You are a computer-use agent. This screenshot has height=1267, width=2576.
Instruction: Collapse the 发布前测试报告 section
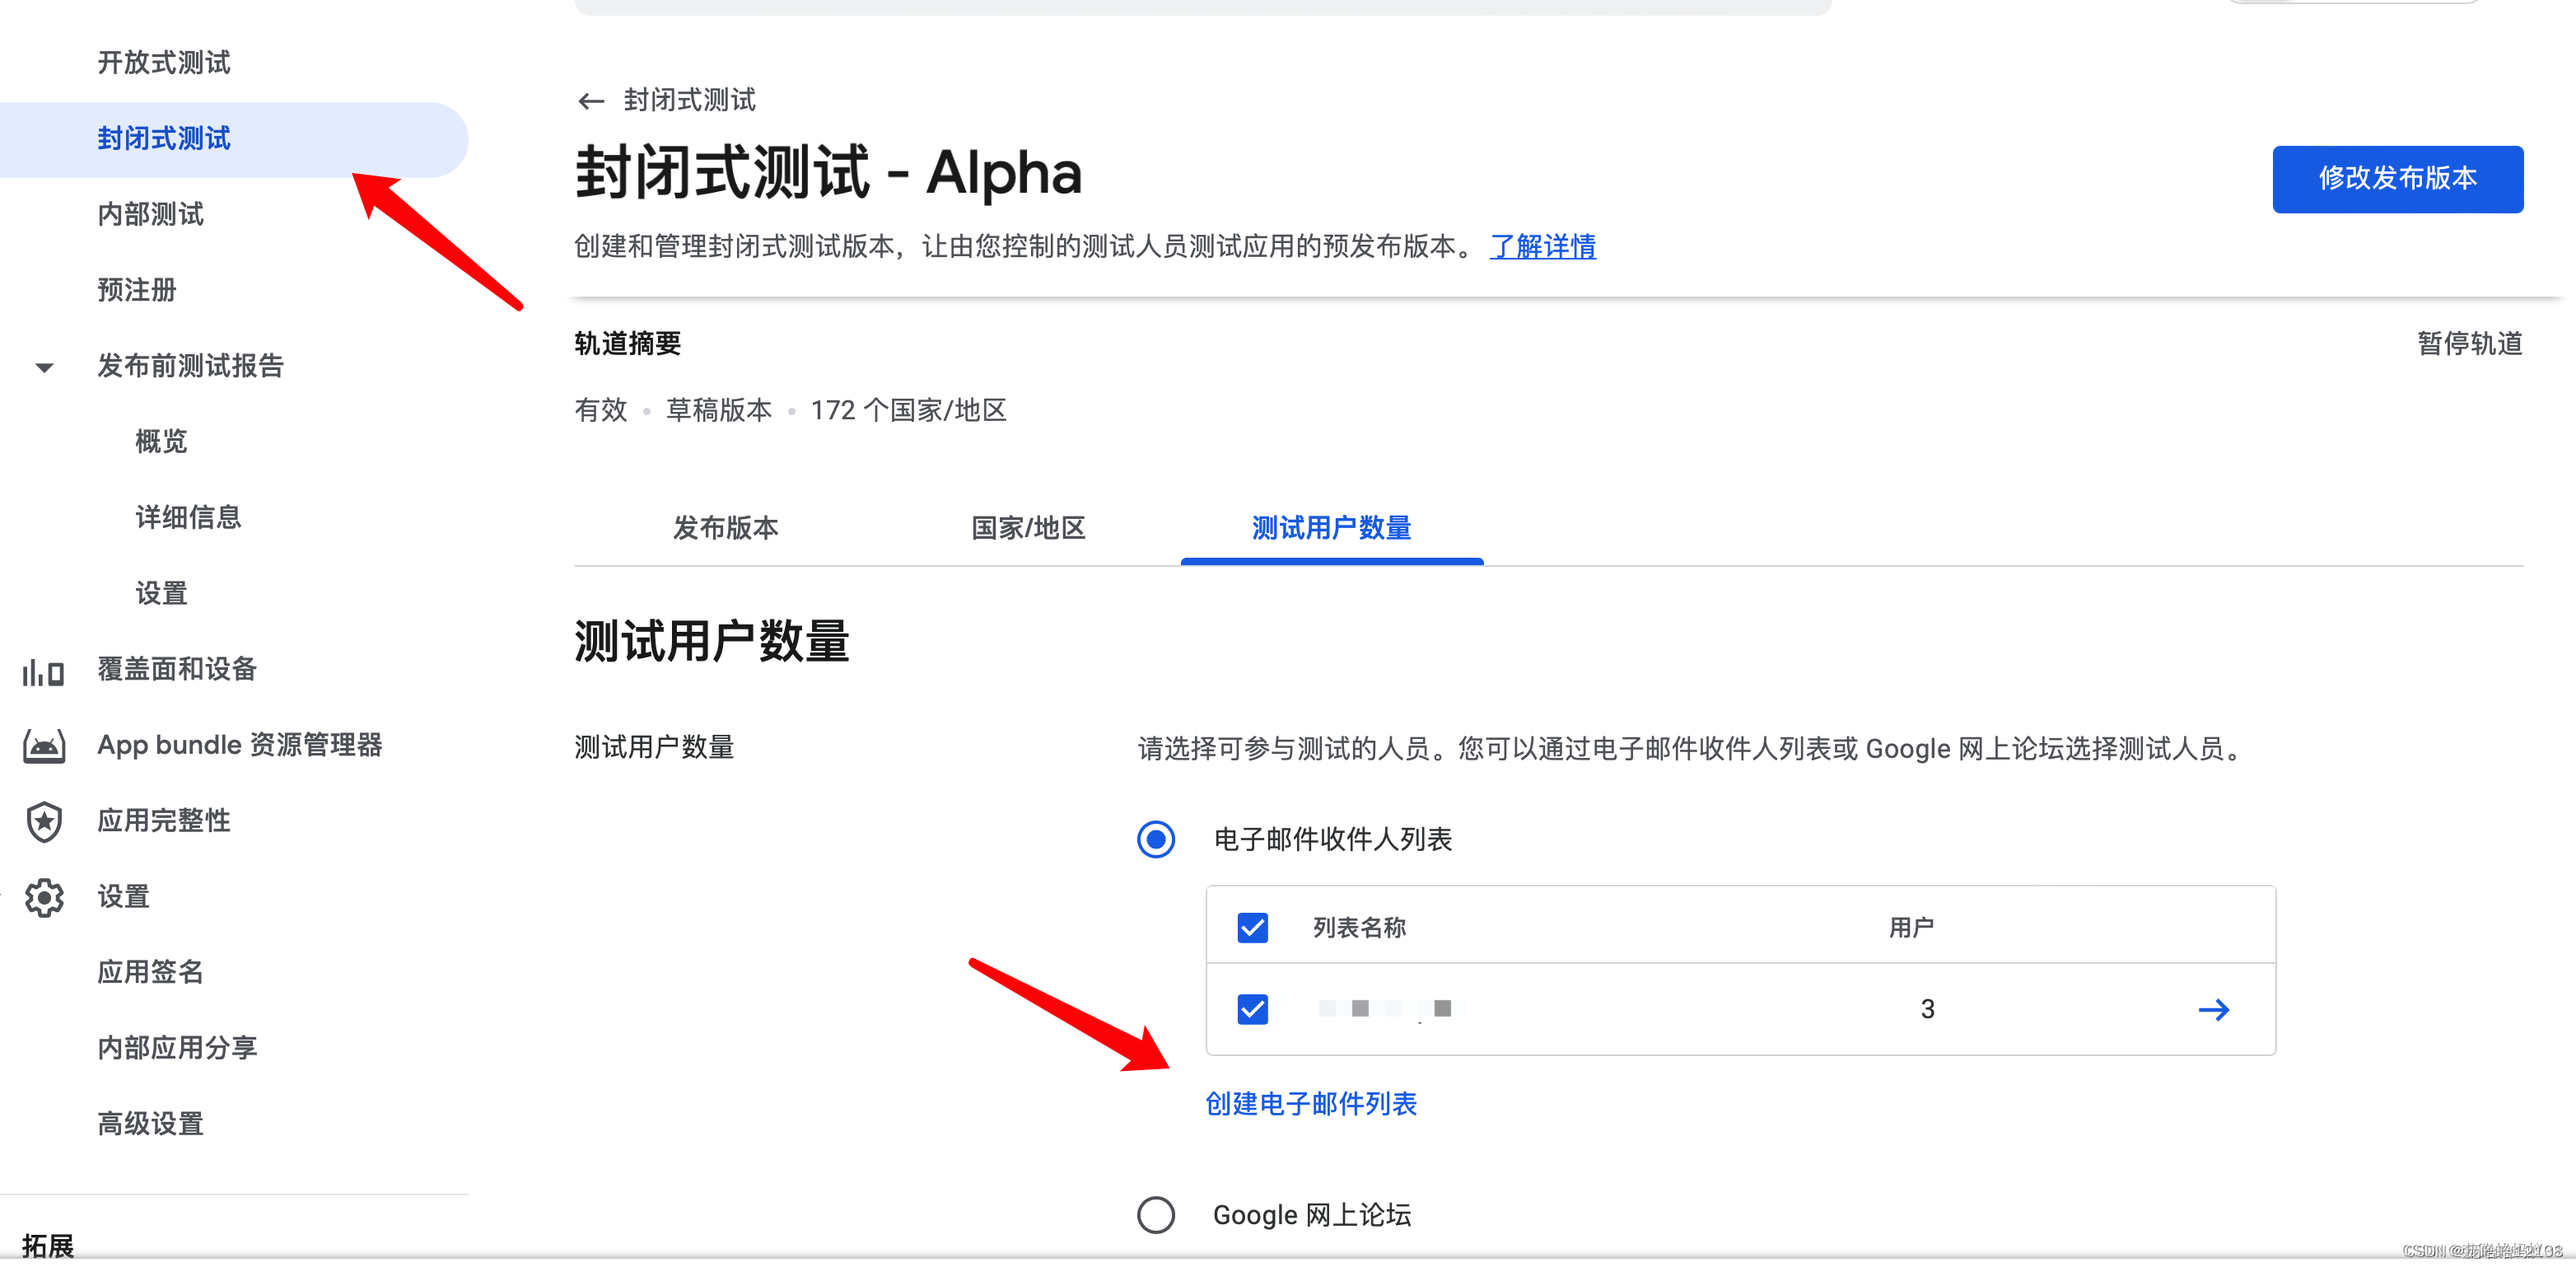pos(42,367)
